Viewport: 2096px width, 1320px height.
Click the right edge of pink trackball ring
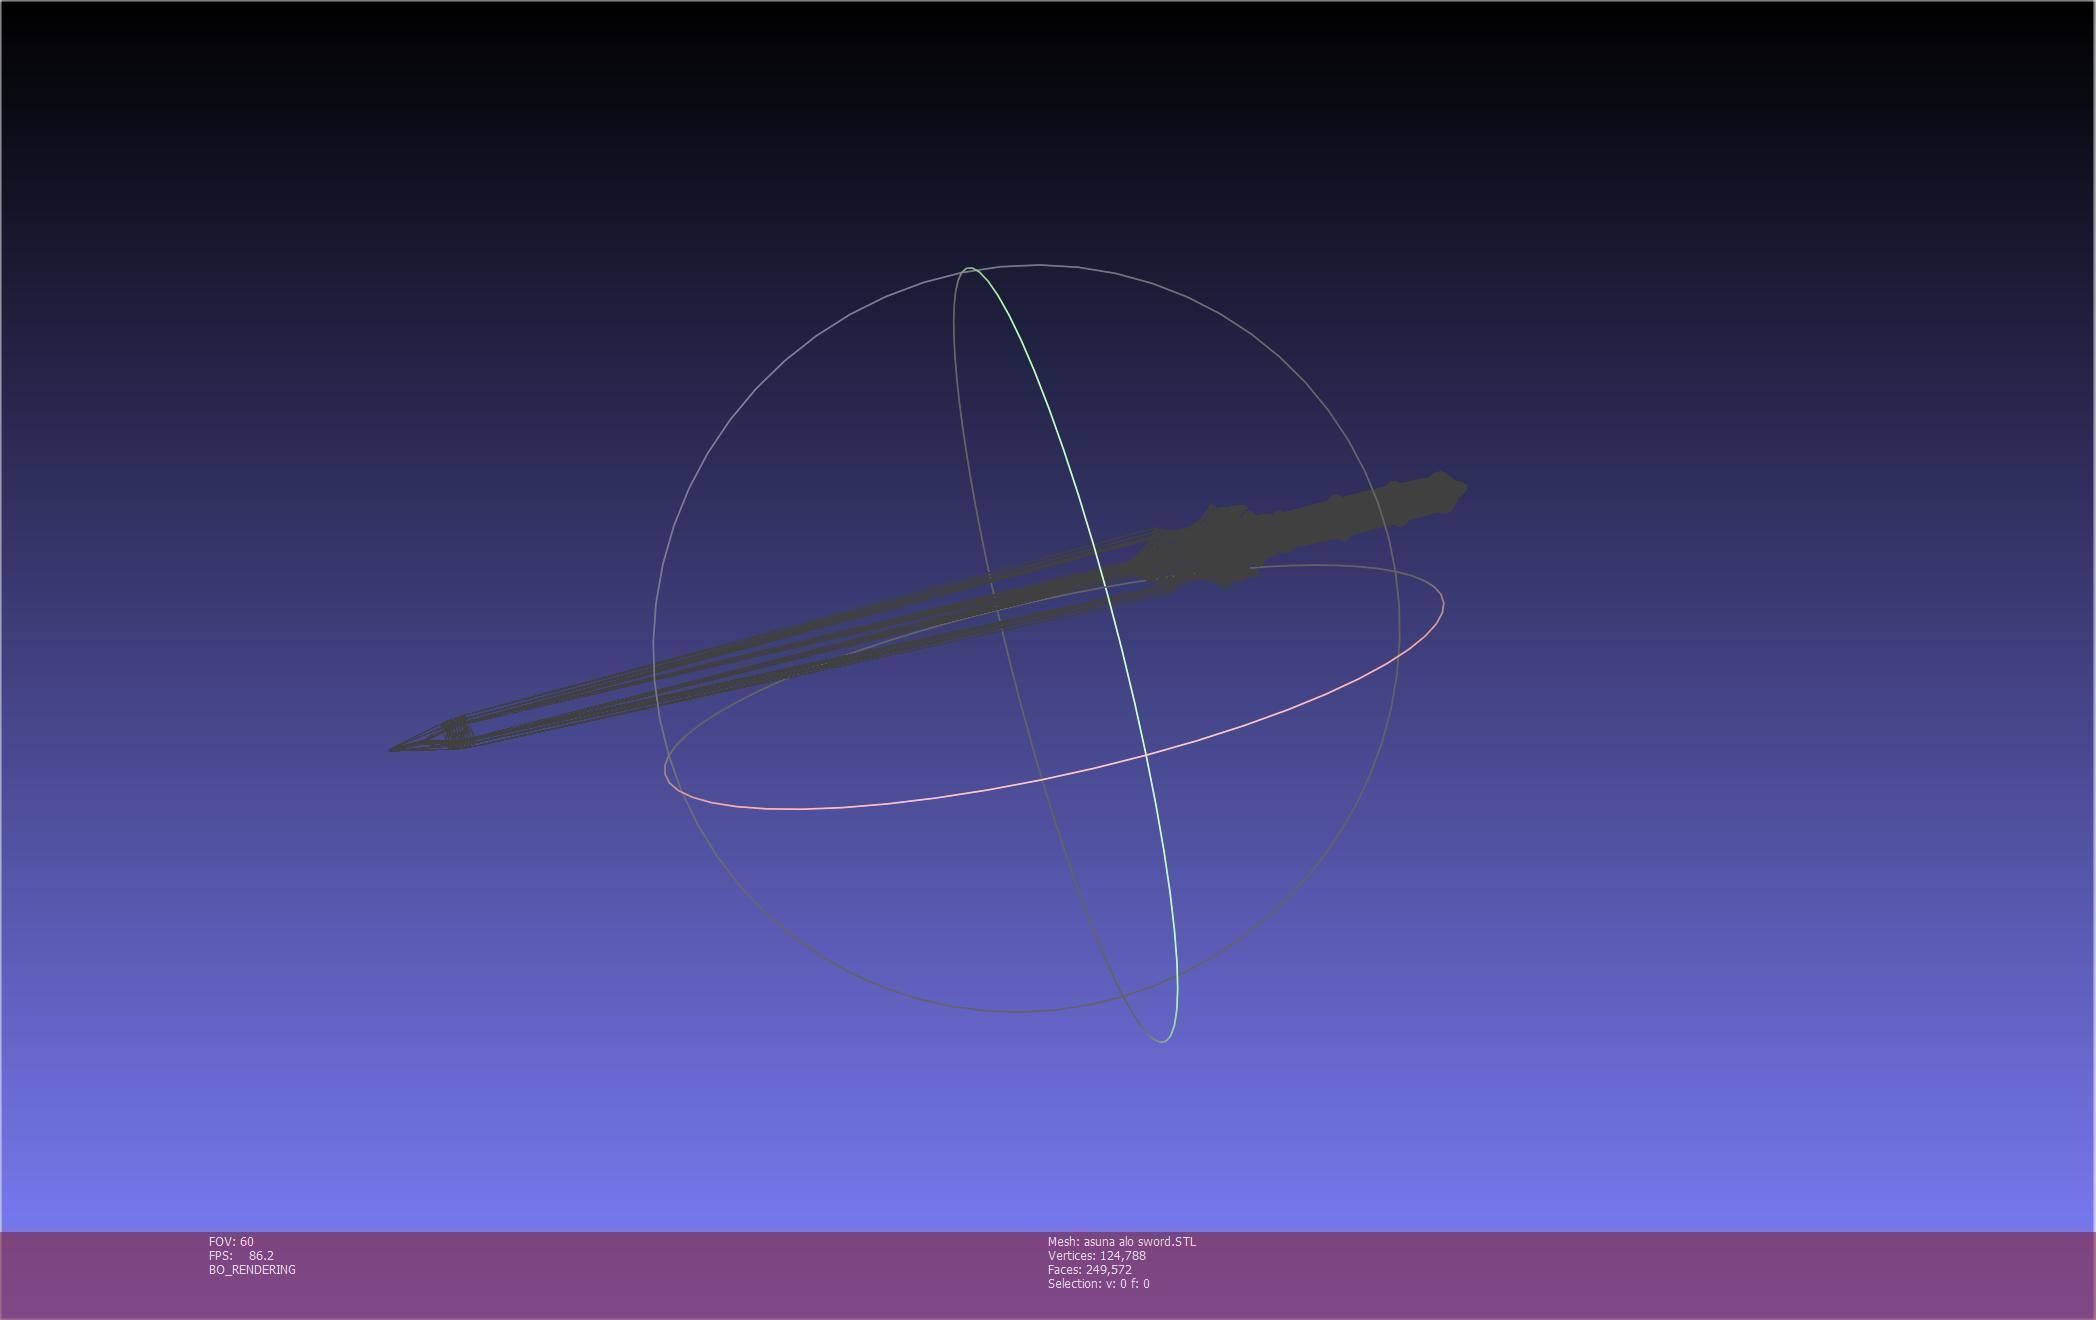pyautogui.click(x=1442, y=603)
